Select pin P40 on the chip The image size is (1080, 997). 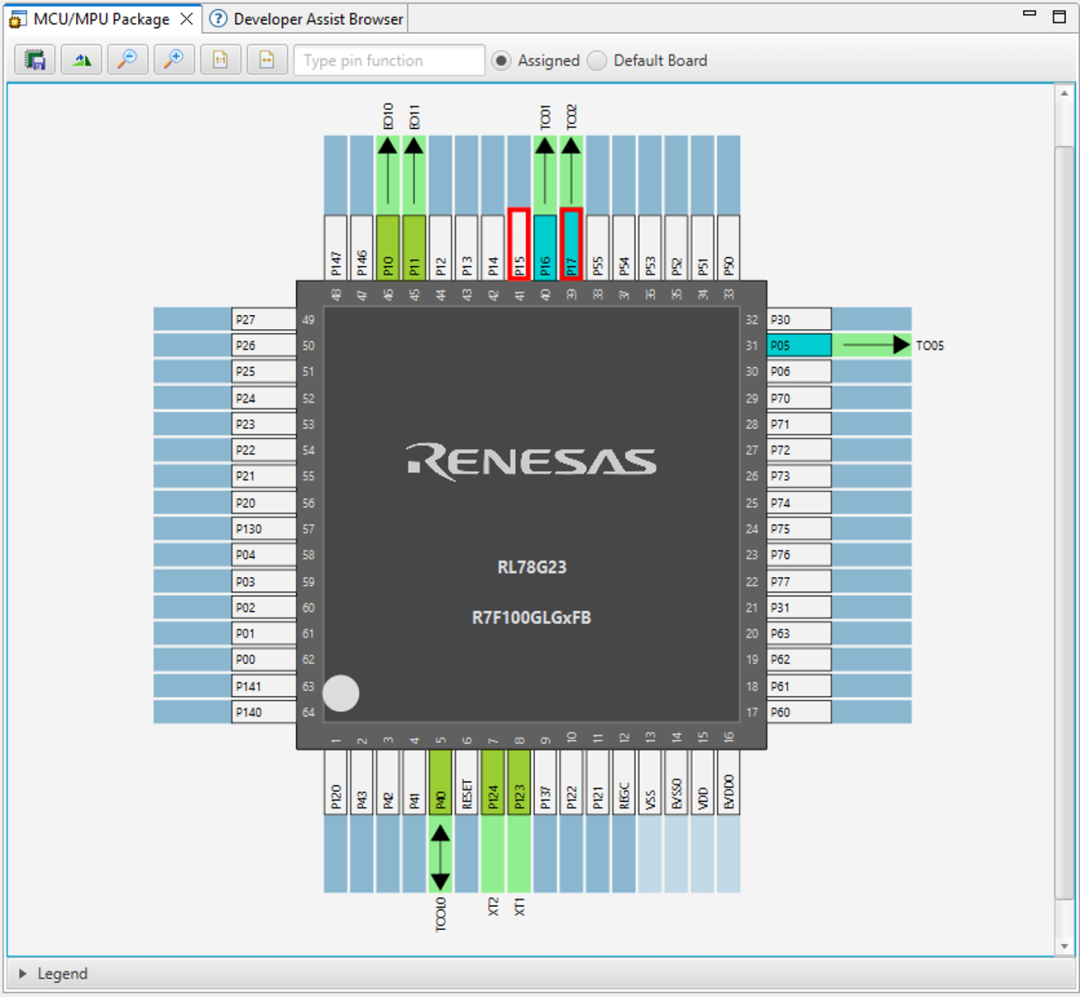click(x=440, y=782)
